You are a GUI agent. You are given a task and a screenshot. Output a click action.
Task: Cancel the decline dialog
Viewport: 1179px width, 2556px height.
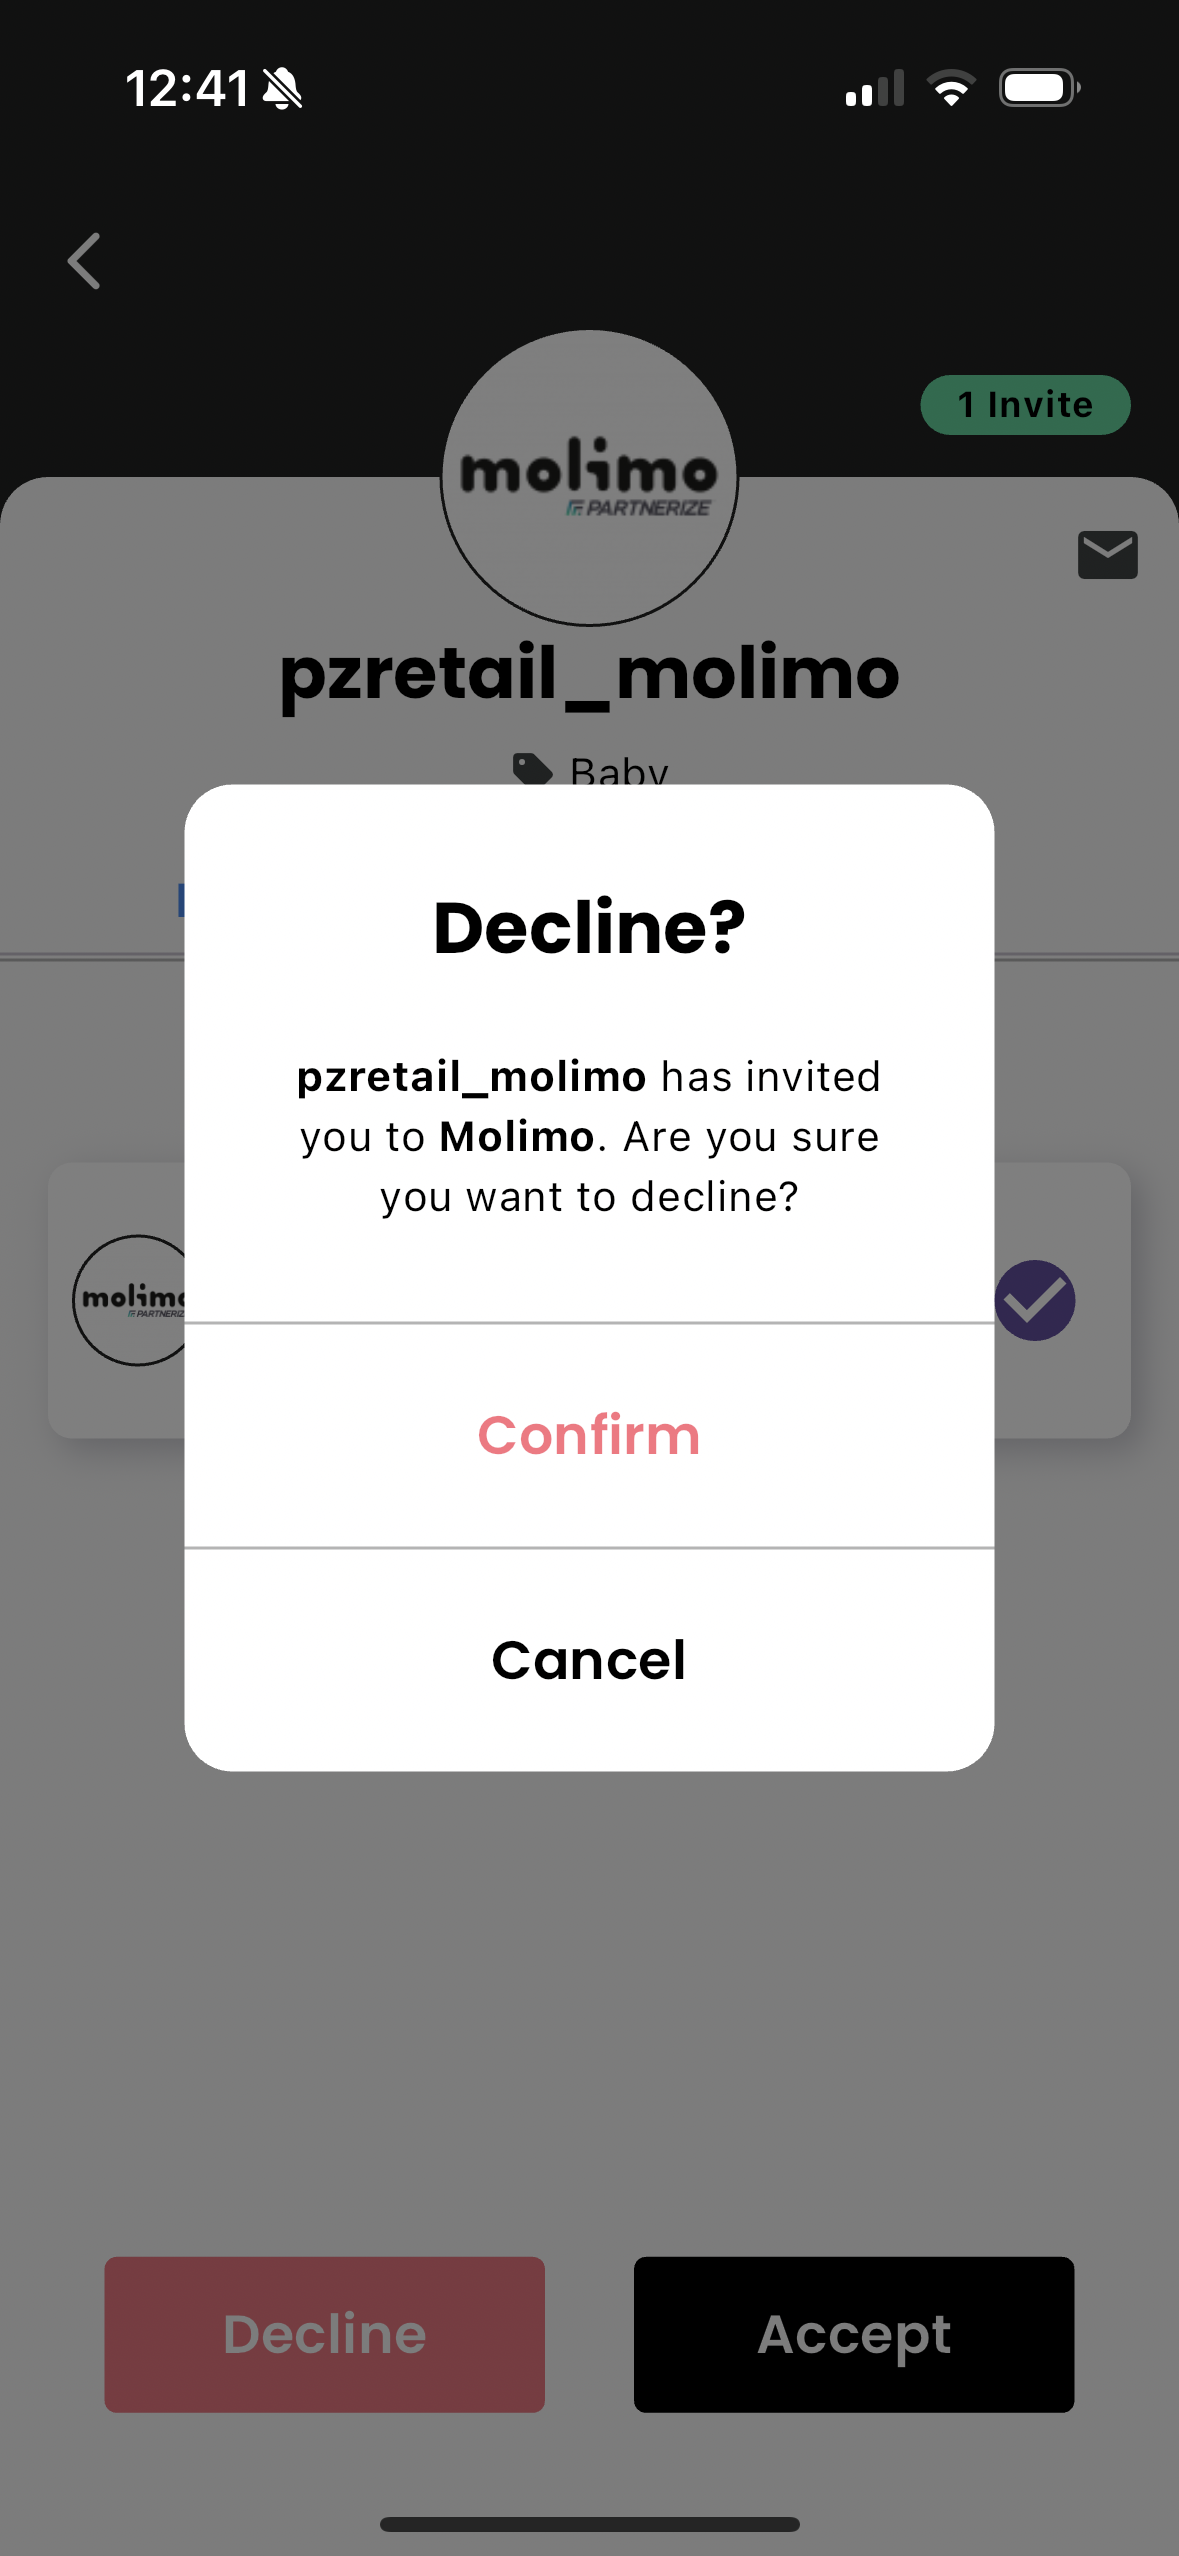(589, 1660)
